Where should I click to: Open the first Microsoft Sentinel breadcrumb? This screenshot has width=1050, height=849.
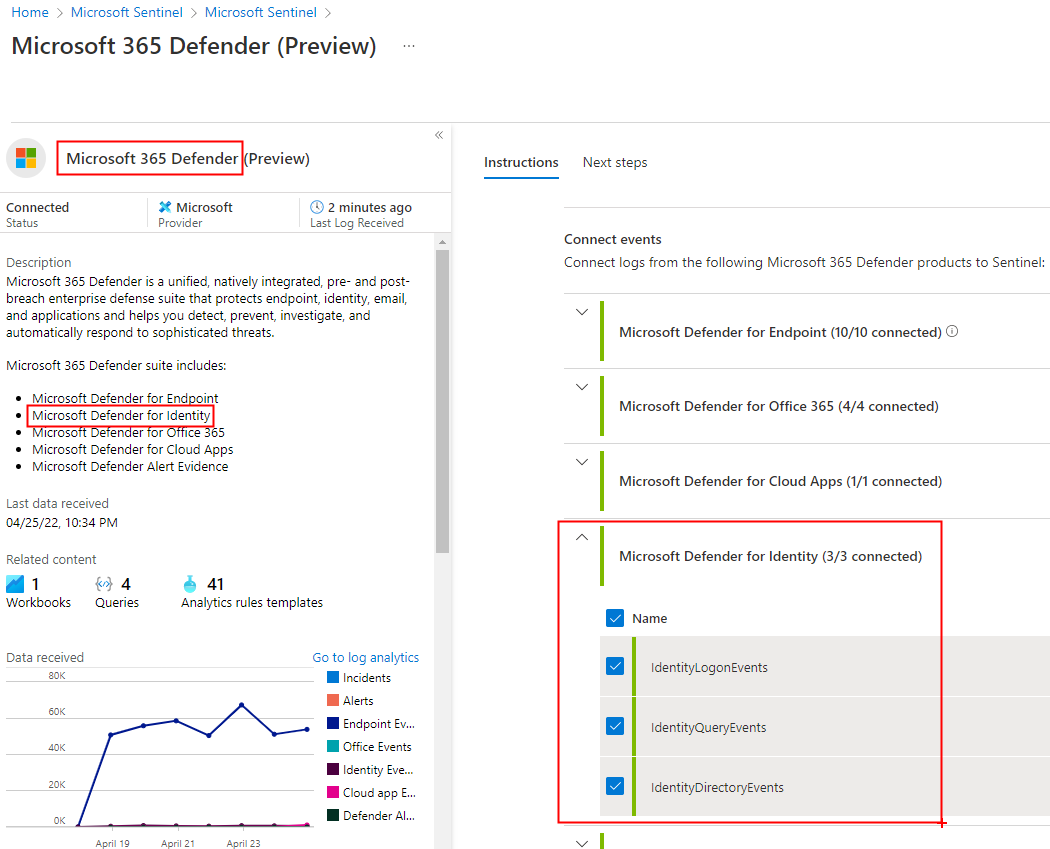[127, 12]
